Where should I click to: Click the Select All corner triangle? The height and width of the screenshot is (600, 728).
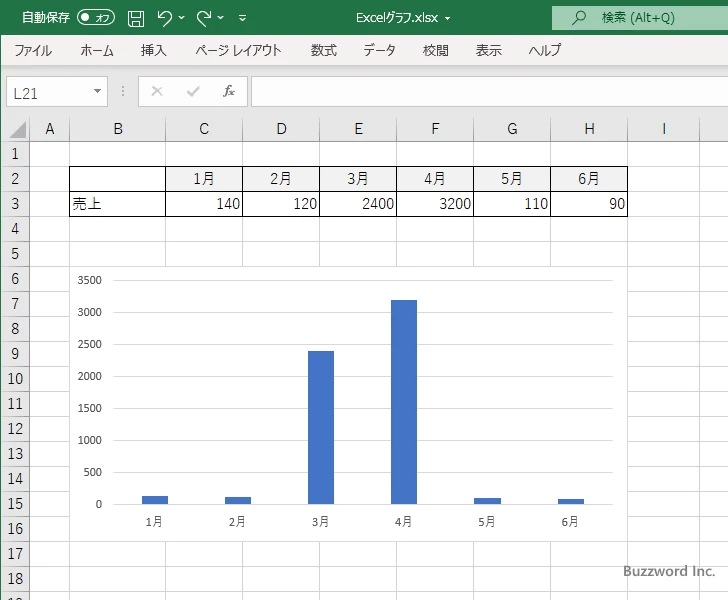pyautogui.click(x=17, y=130)
